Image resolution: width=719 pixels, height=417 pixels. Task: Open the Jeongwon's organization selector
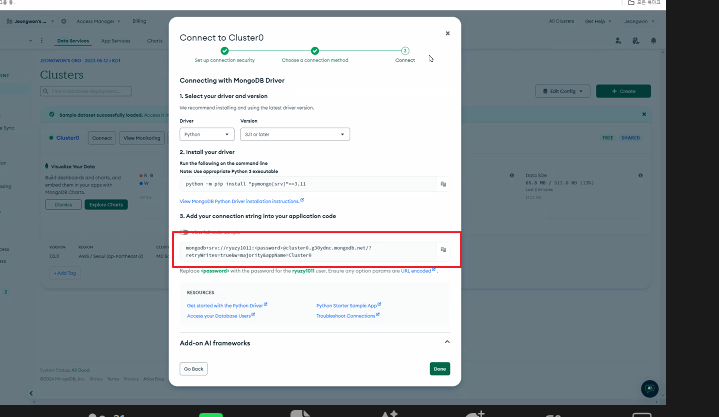tap(30, 21)
